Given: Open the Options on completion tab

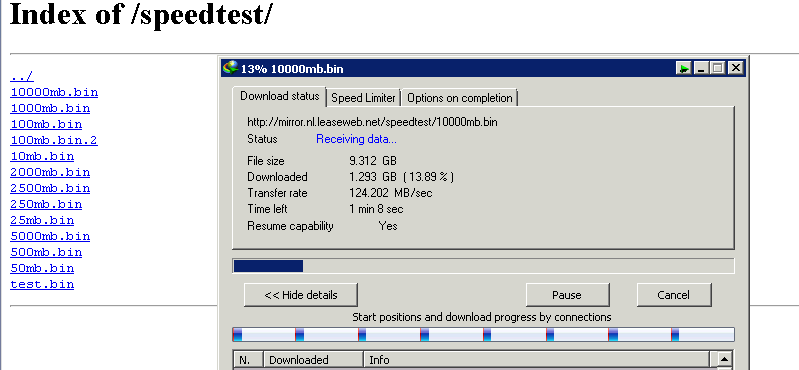Looking at the screenshot, I should click(x=460, y=98).
